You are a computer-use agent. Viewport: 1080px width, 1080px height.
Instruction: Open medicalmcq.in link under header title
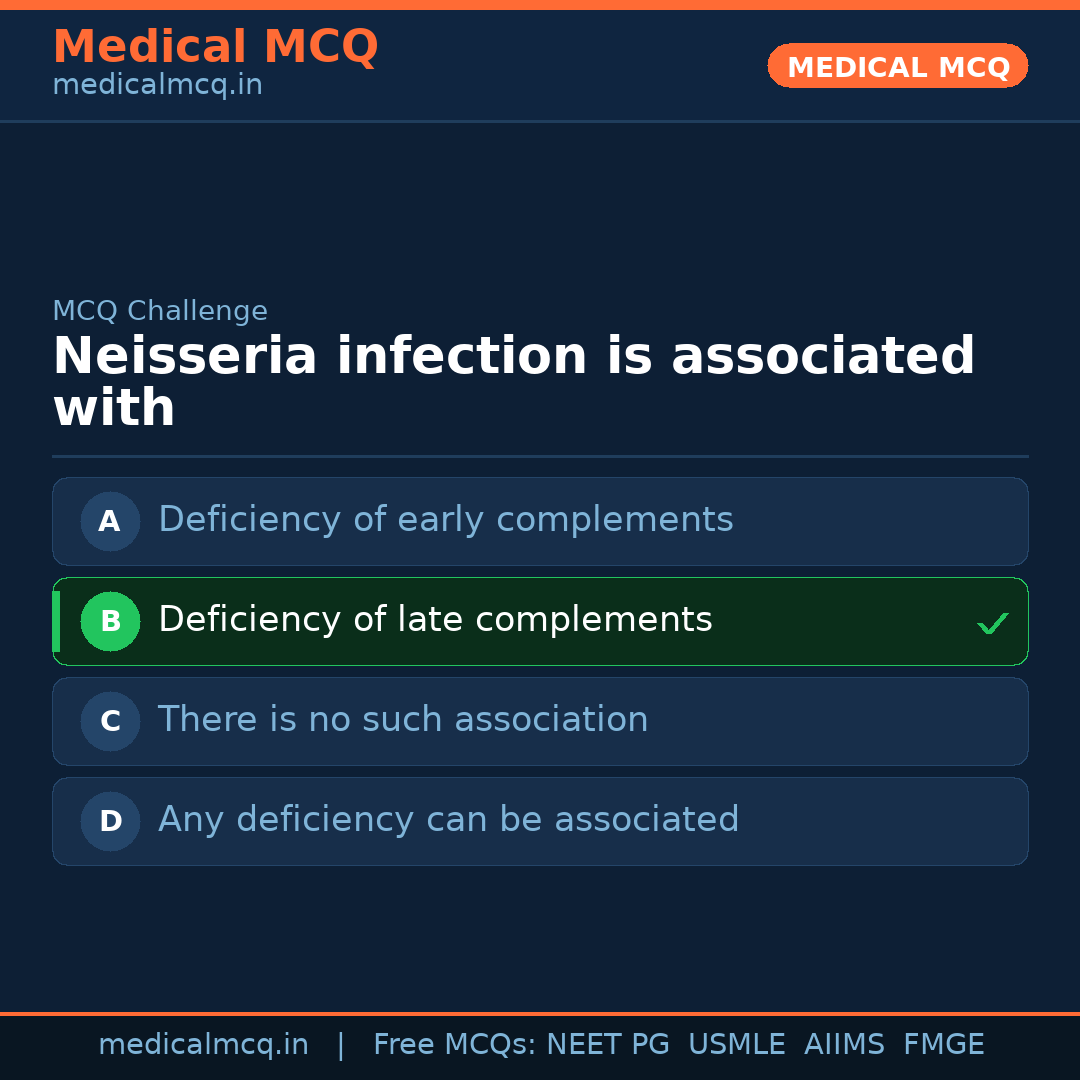[157, 85]
